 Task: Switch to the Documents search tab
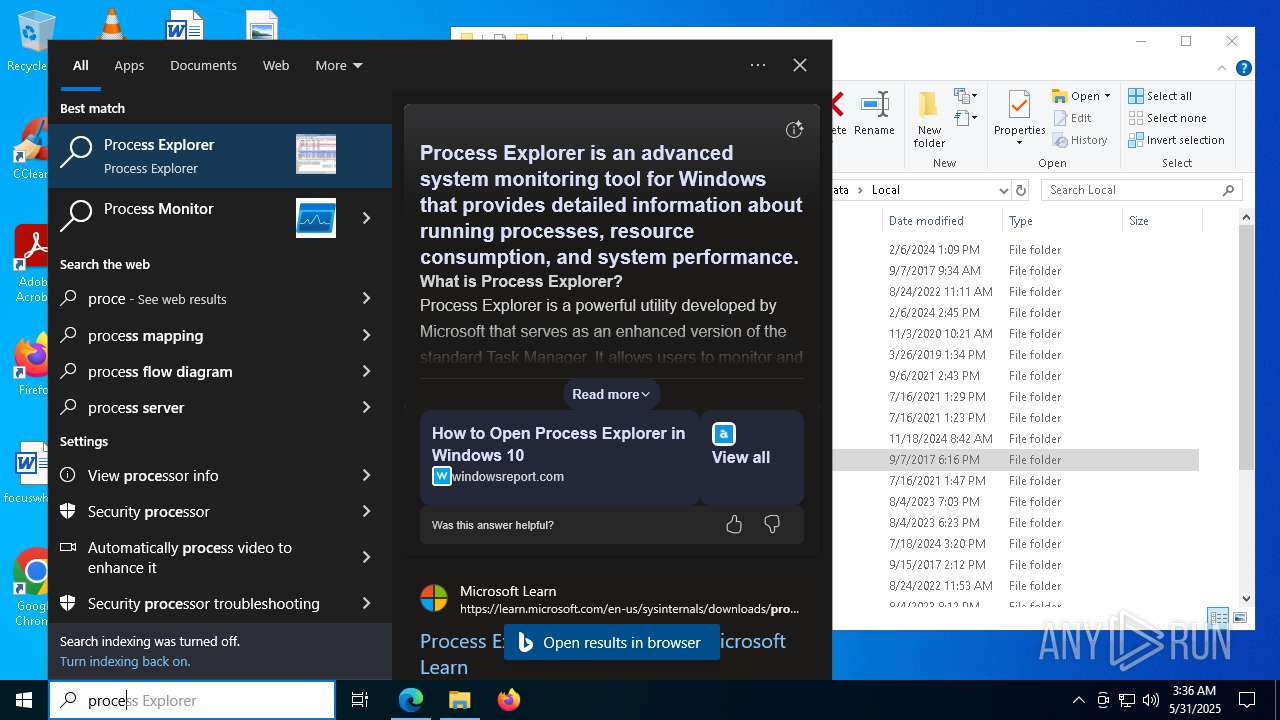[203, 65]
